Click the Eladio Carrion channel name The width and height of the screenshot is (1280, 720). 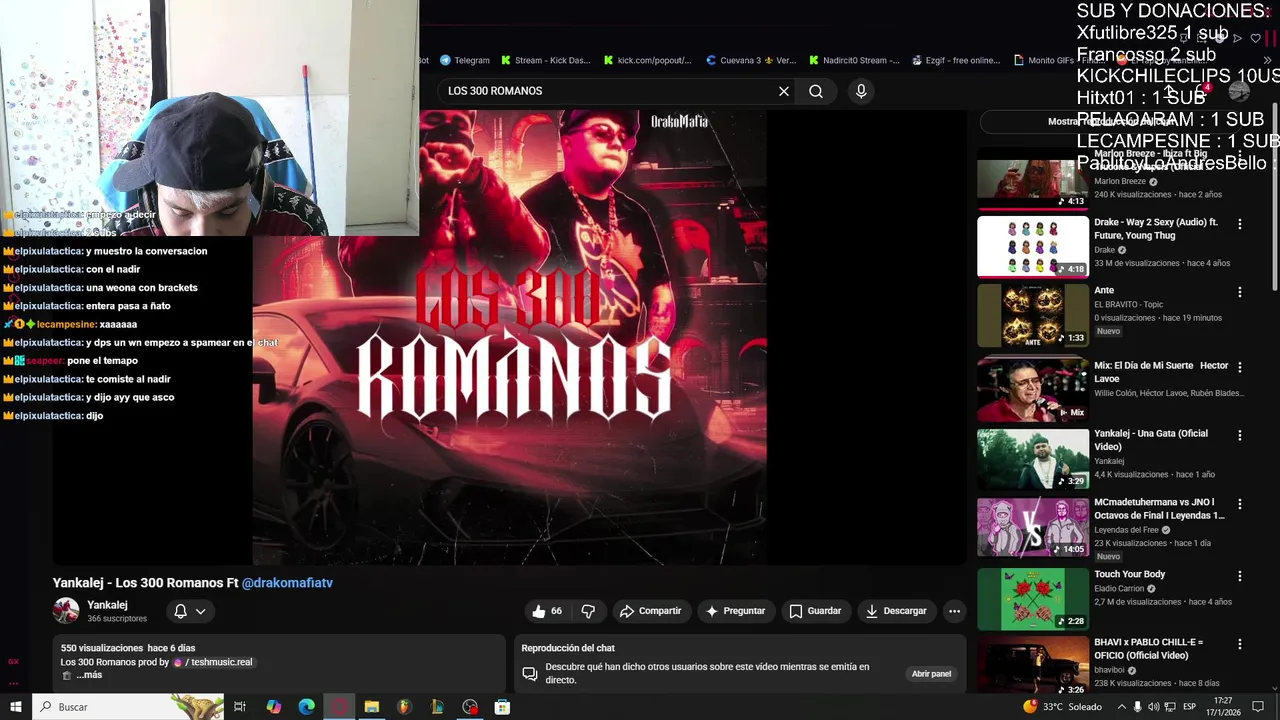1119,589
